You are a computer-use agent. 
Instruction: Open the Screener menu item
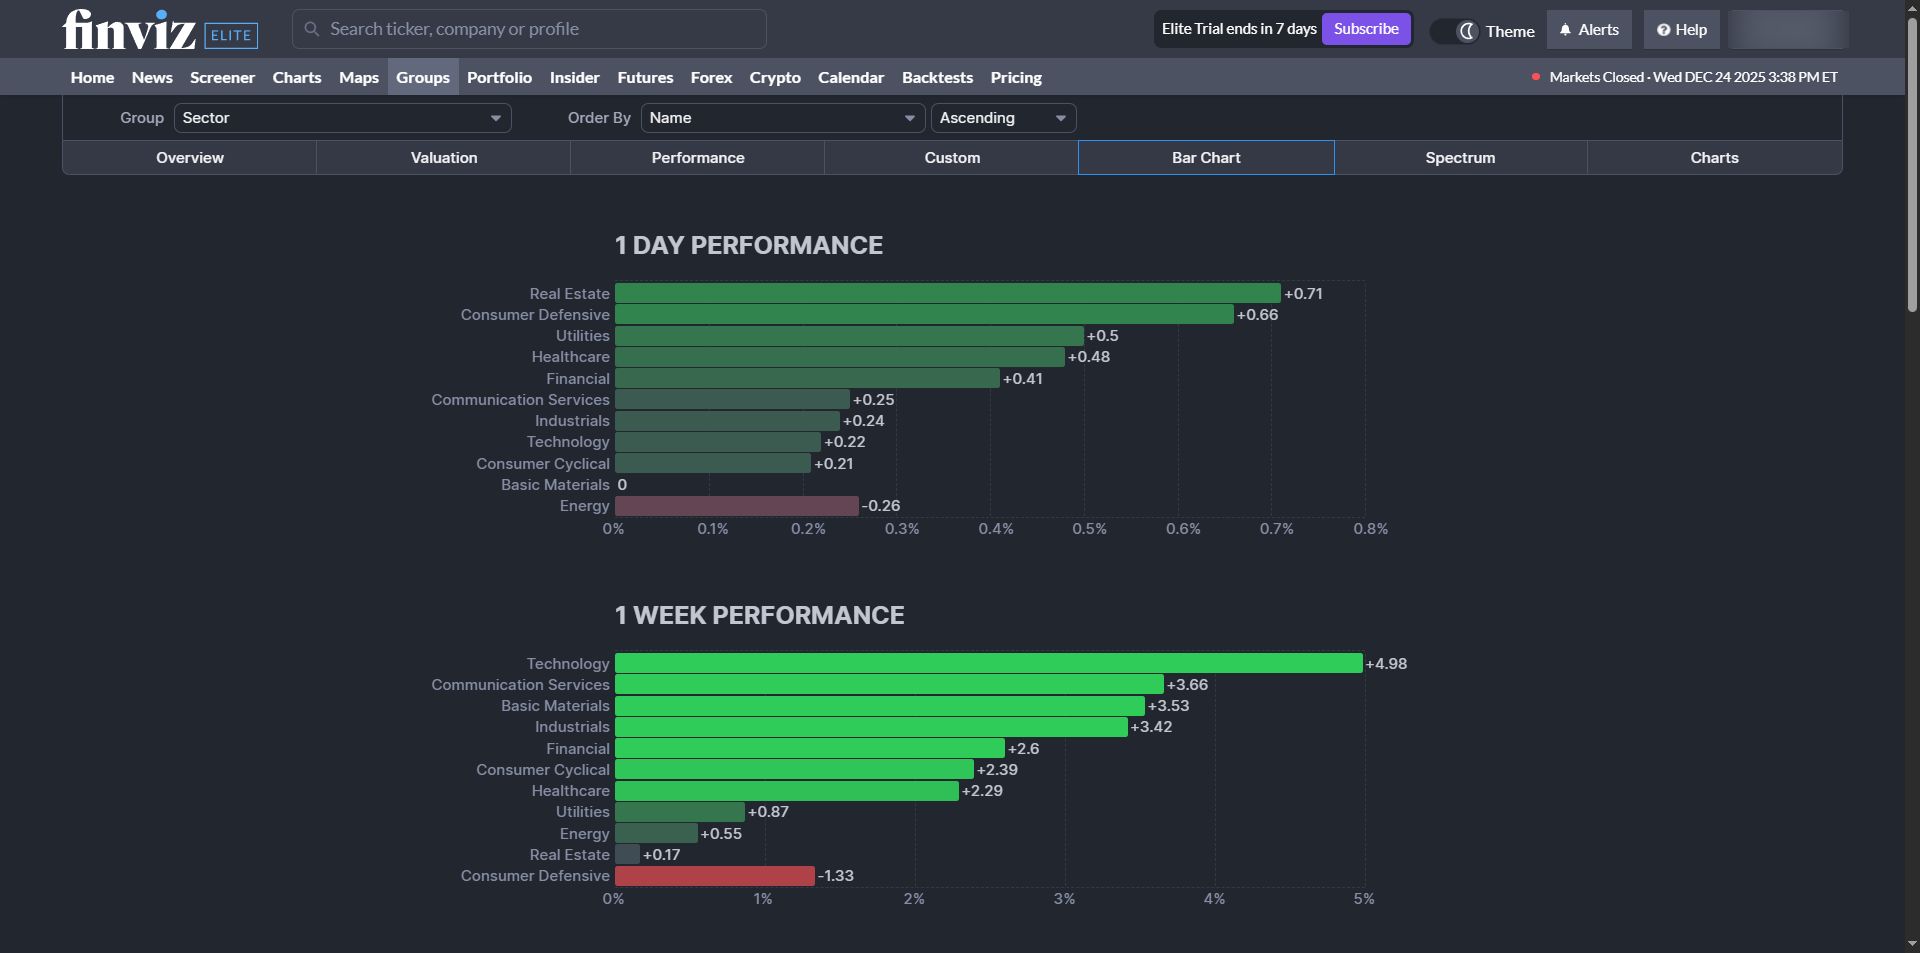(x=222, y=77)
